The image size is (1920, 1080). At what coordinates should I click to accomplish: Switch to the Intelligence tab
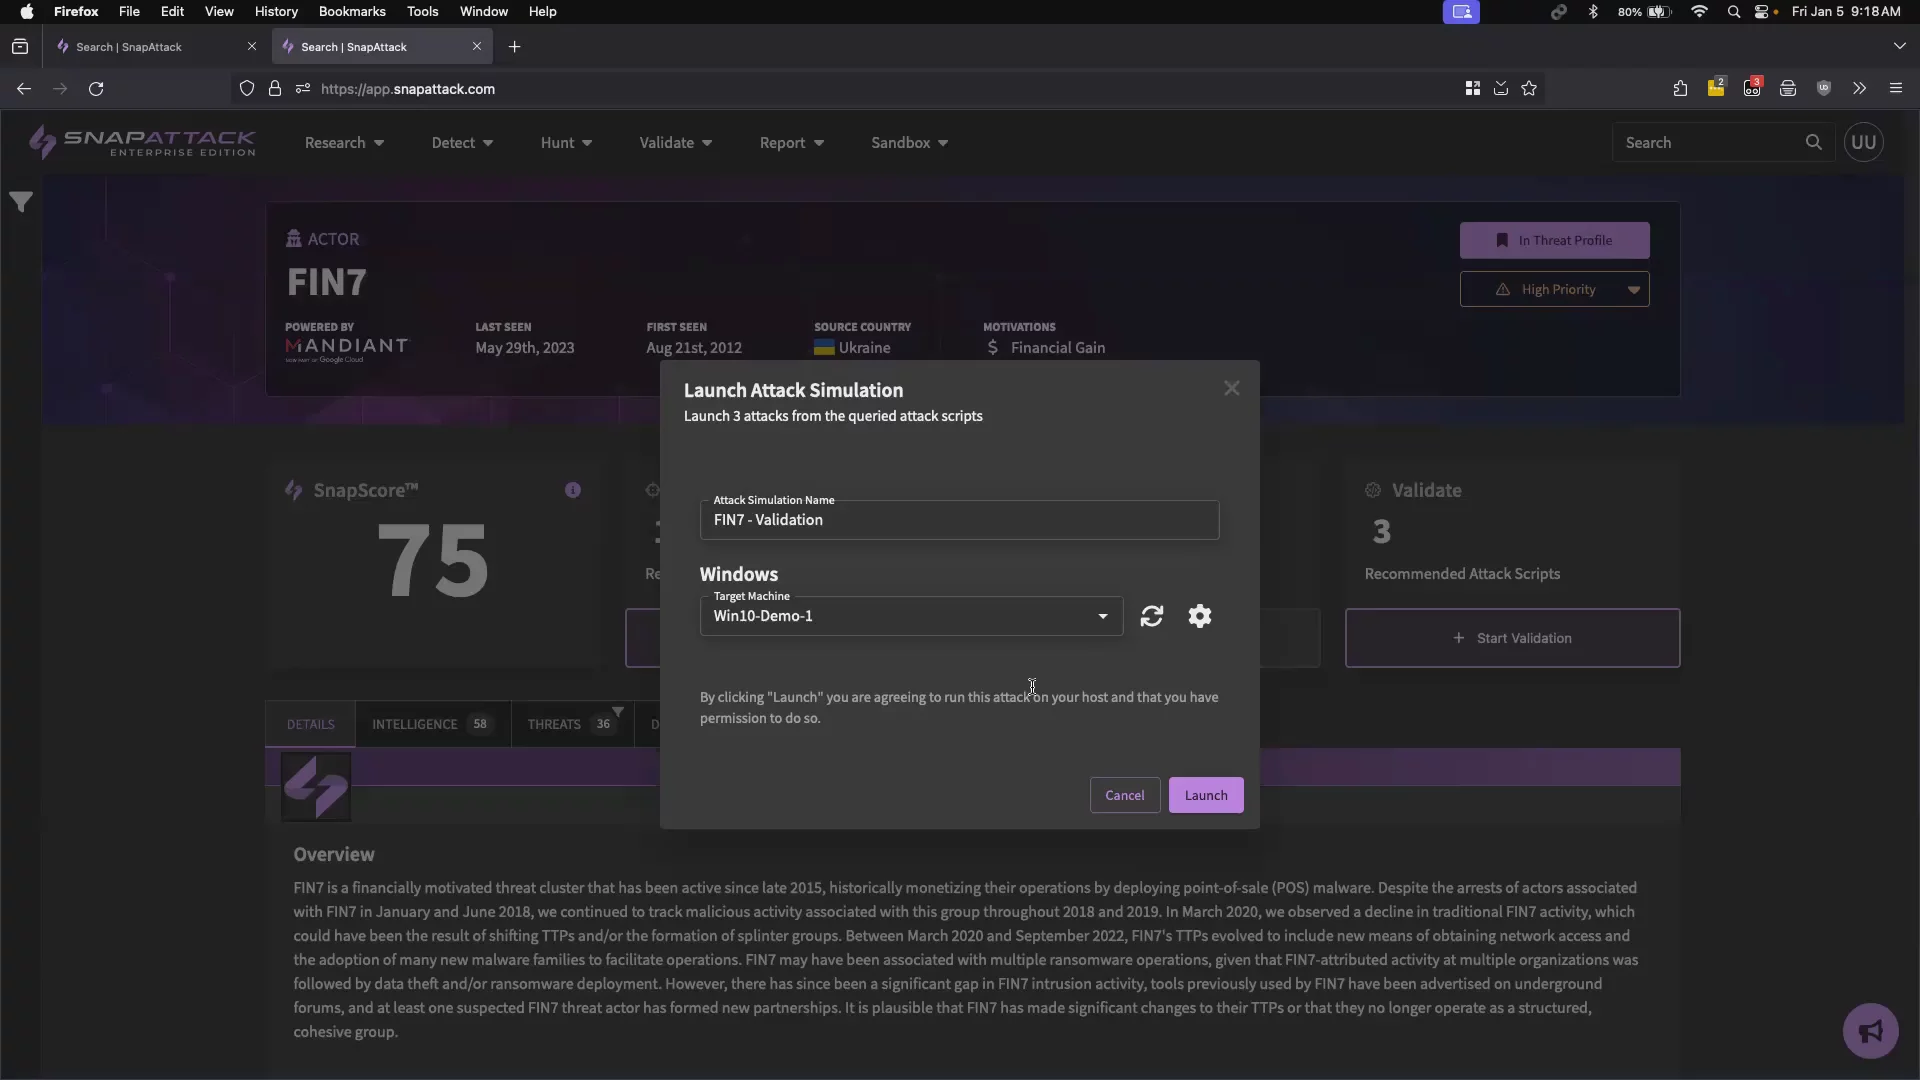pyautogui.click(x=431, y=724)
